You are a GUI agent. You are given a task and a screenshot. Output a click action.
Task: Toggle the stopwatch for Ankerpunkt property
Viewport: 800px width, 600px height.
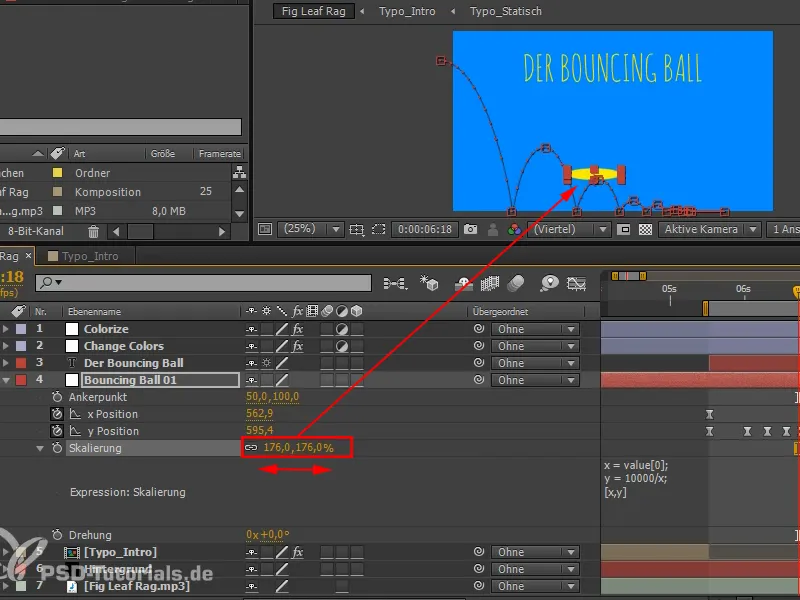[57, 397]
